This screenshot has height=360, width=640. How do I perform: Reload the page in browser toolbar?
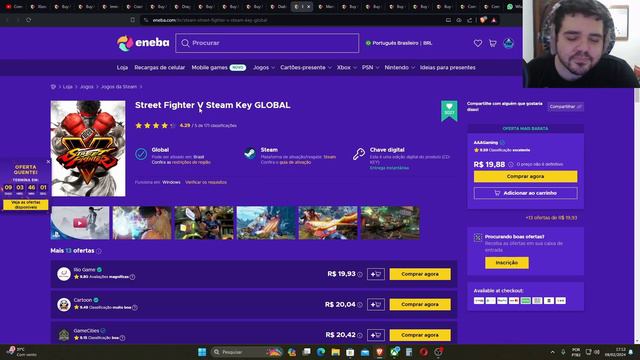coord(28,20)
